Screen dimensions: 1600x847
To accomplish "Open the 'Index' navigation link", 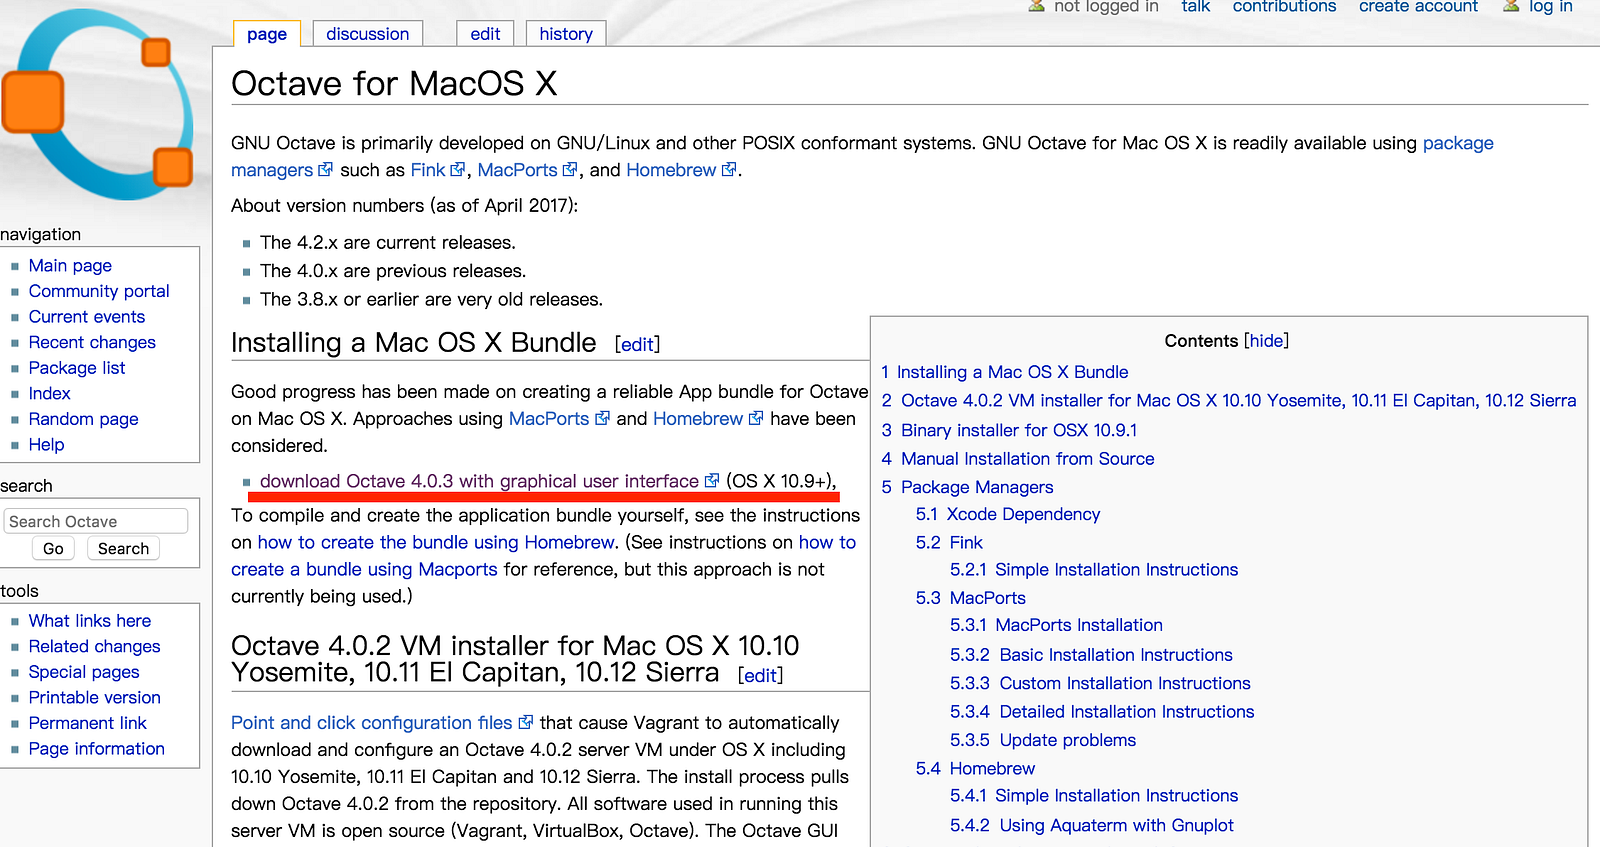I will [49, 393].
